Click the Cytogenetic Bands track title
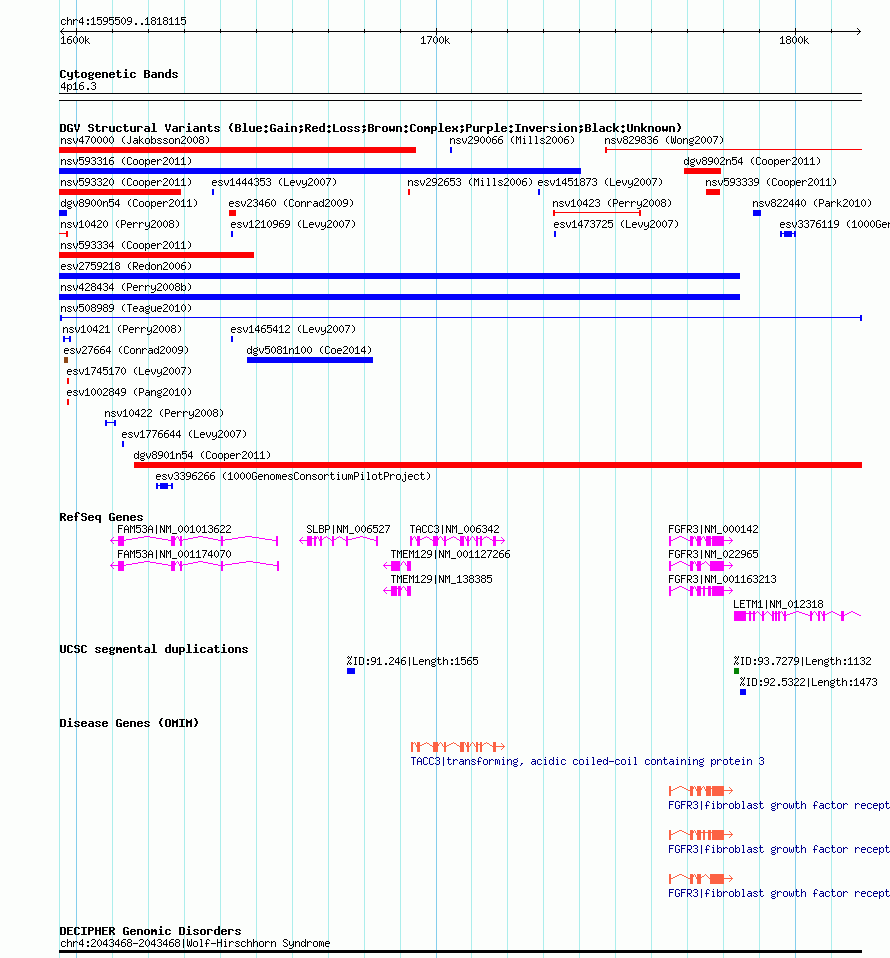 [x=119, y=74]
